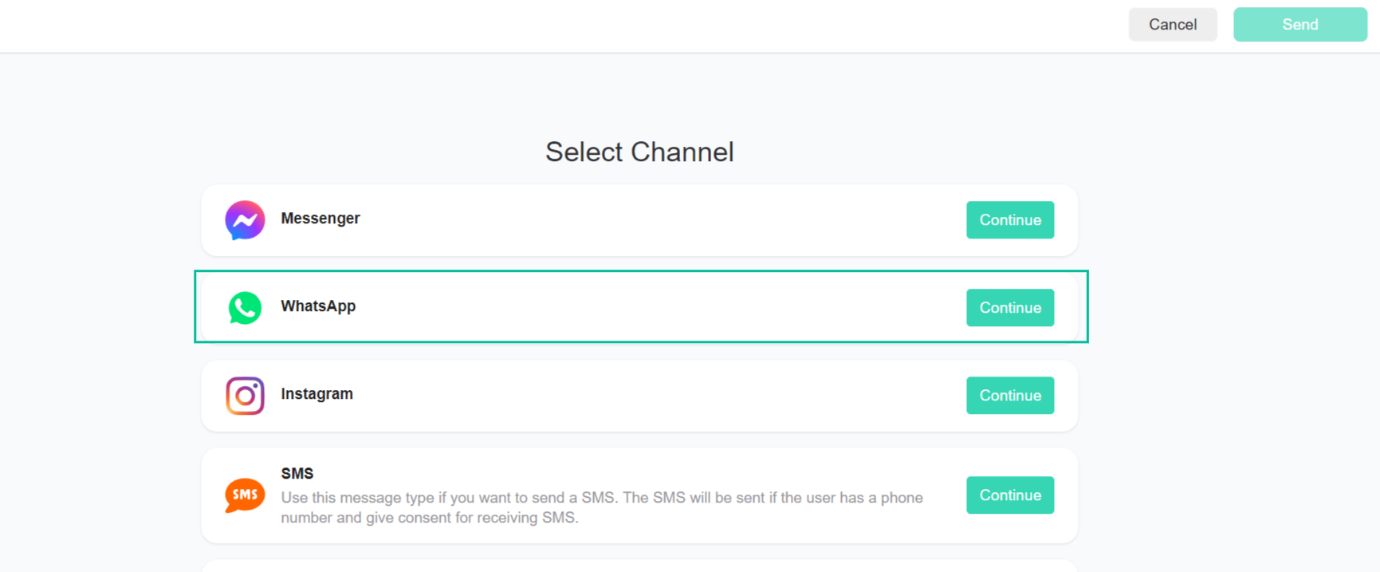Click the Select Channel heading
Image resolution: width=1380 pixels, height=572 pixels.
point(640,152)
